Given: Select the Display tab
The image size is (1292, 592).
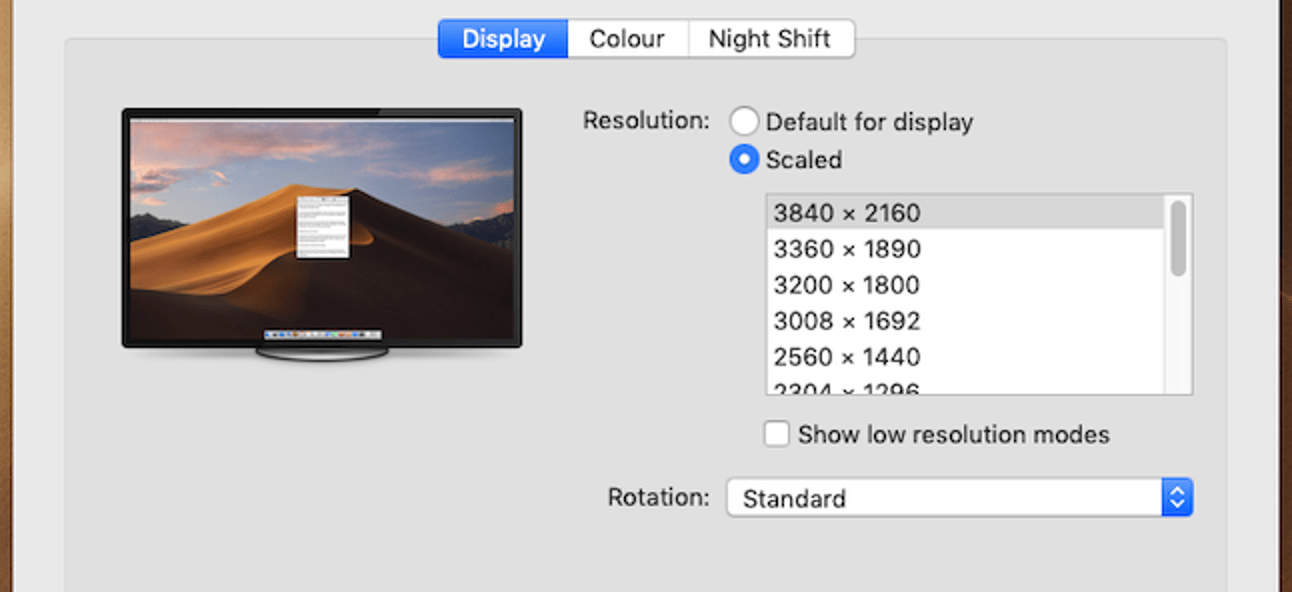Looking at the screenshot, I should click(x=502, y=38).
